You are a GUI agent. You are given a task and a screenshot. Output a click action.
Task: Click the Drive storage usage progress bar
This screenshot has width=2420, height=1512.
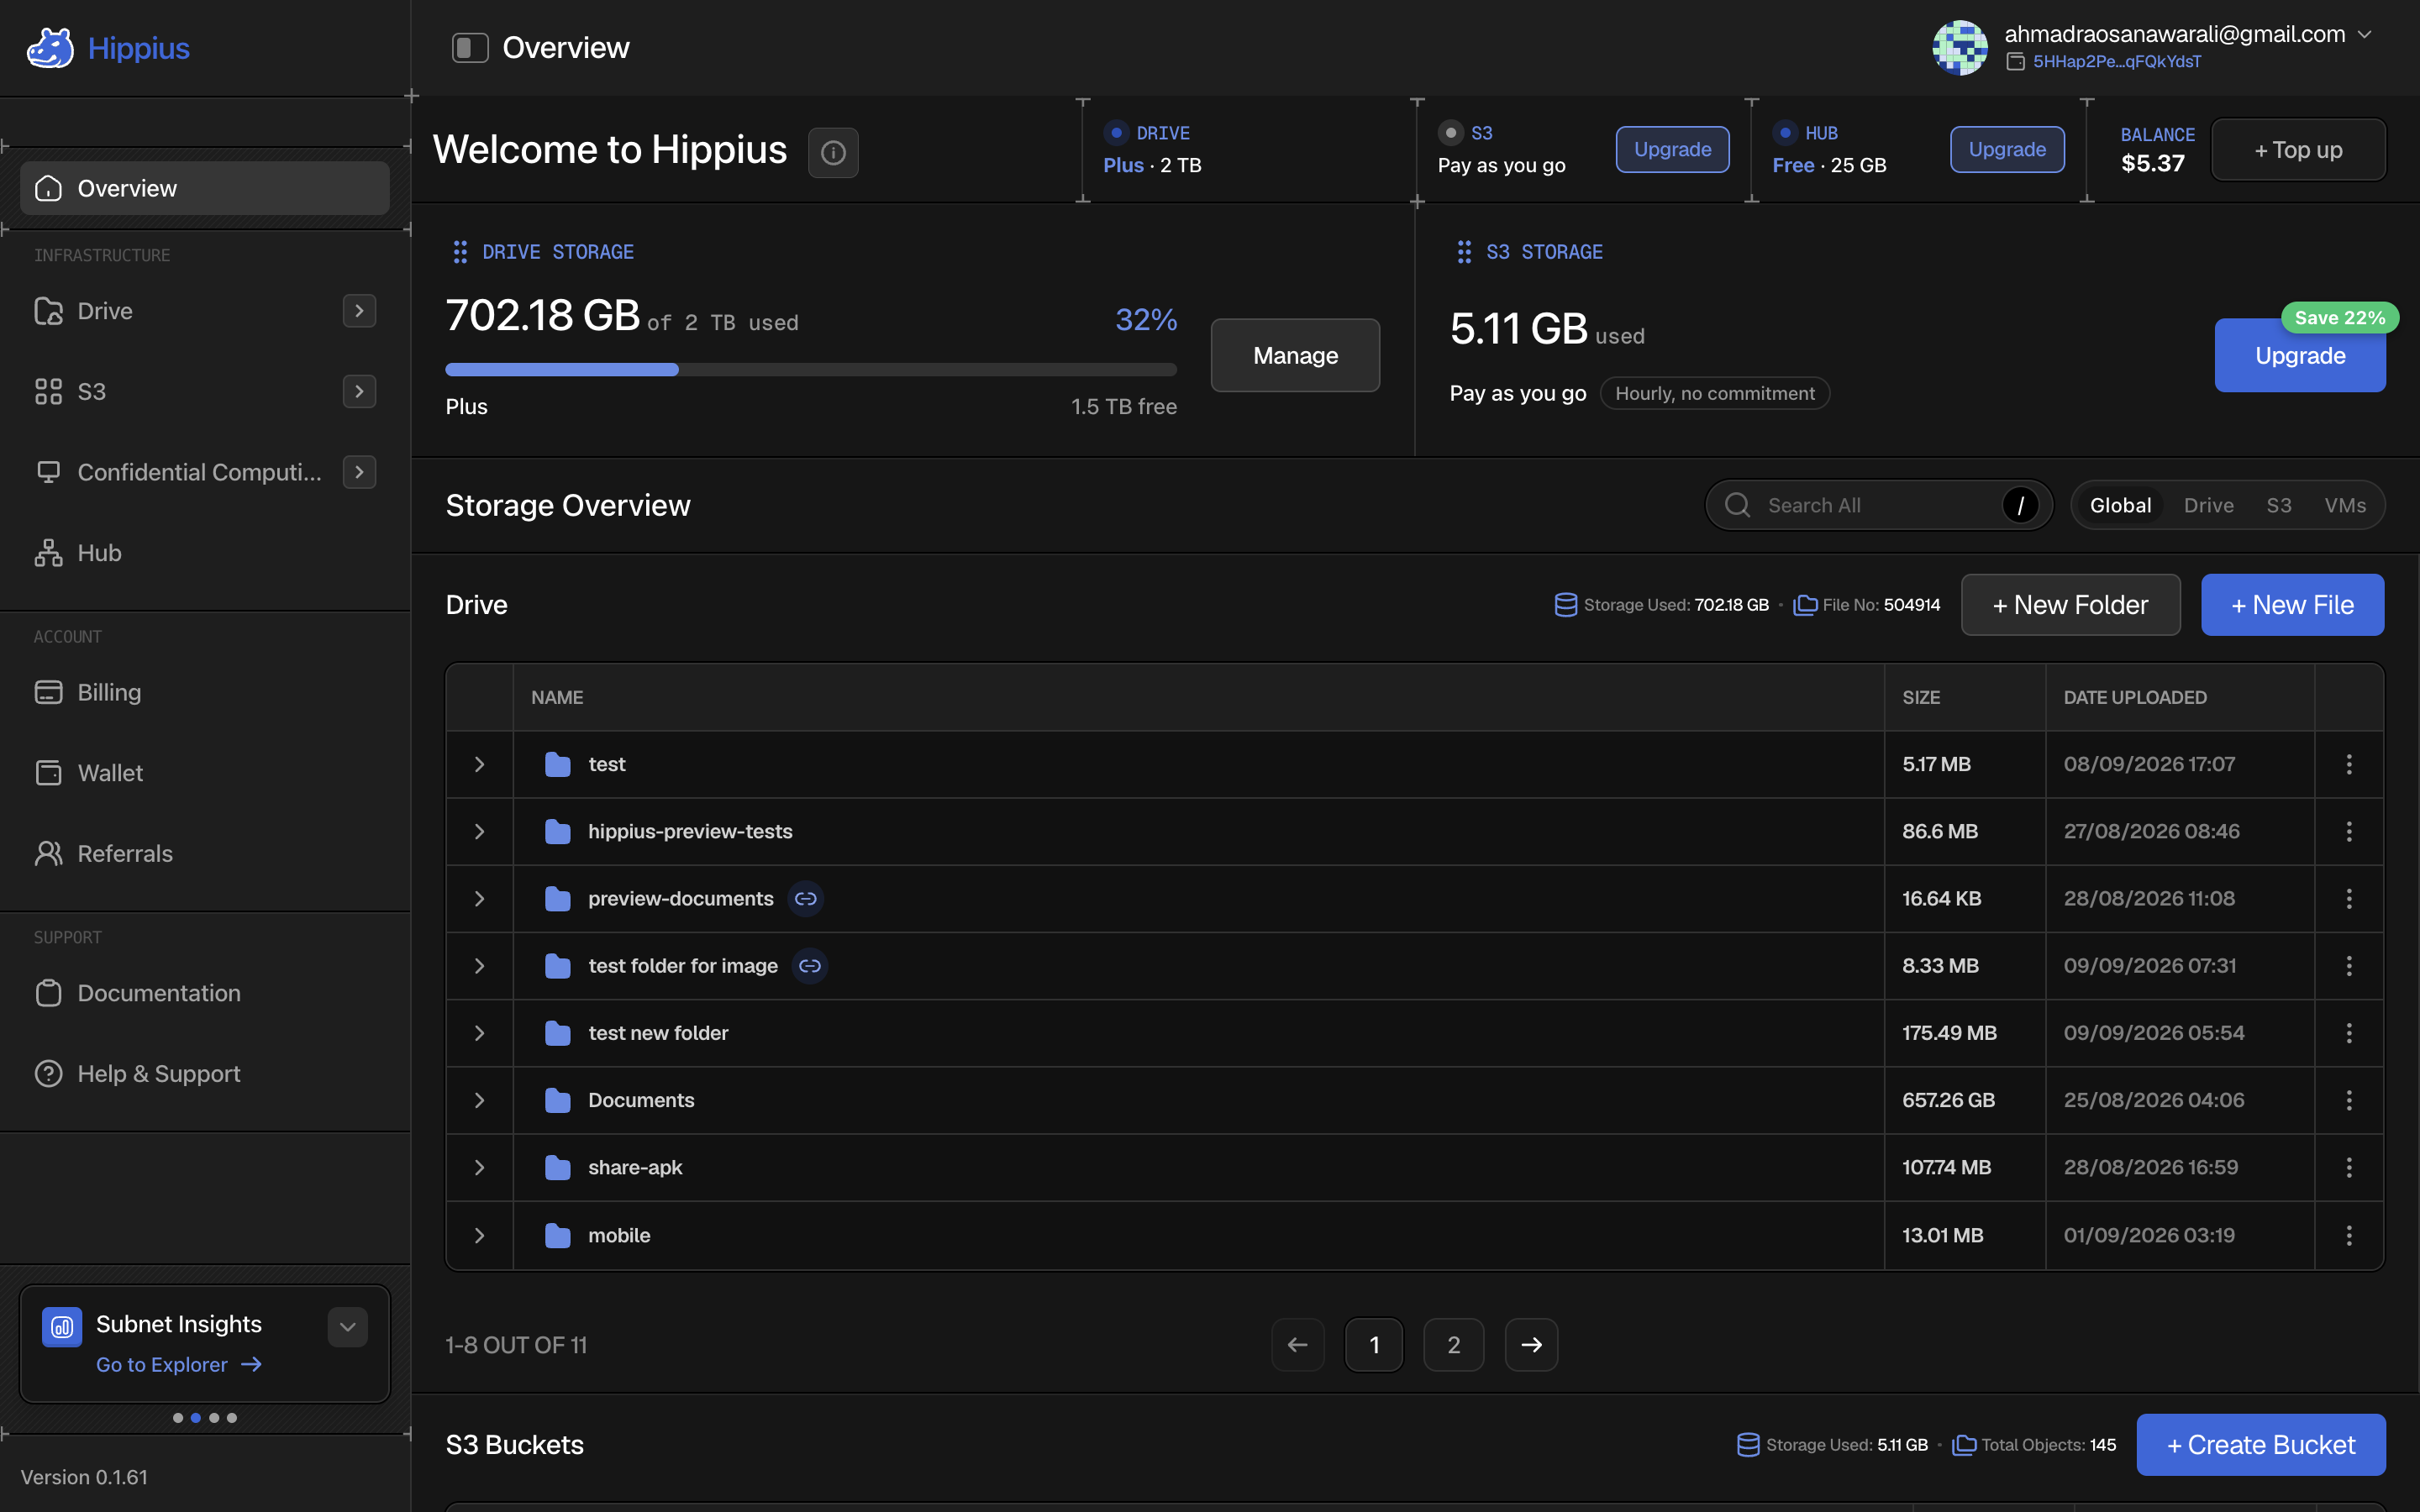coord(811,370)
